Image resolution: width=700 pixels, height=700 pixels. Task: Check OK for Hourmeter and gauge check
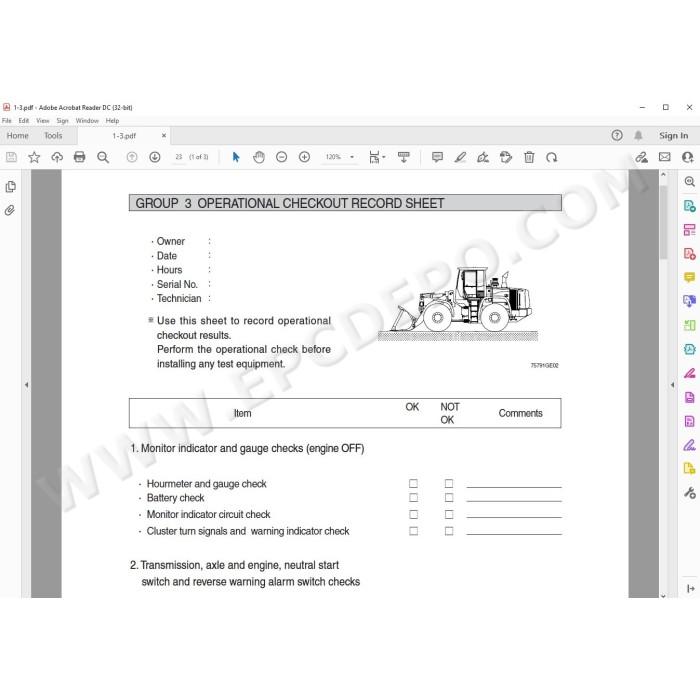click(413, 483)
